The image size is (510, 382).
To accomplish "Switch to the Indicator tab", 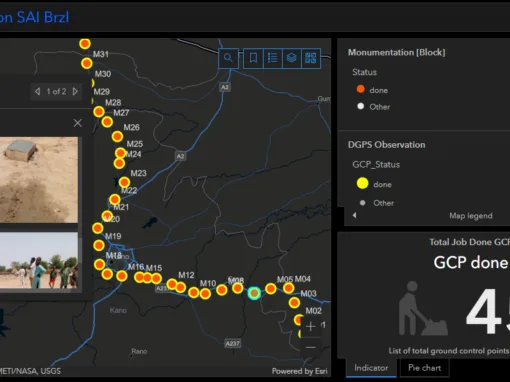I will [371, 368].
